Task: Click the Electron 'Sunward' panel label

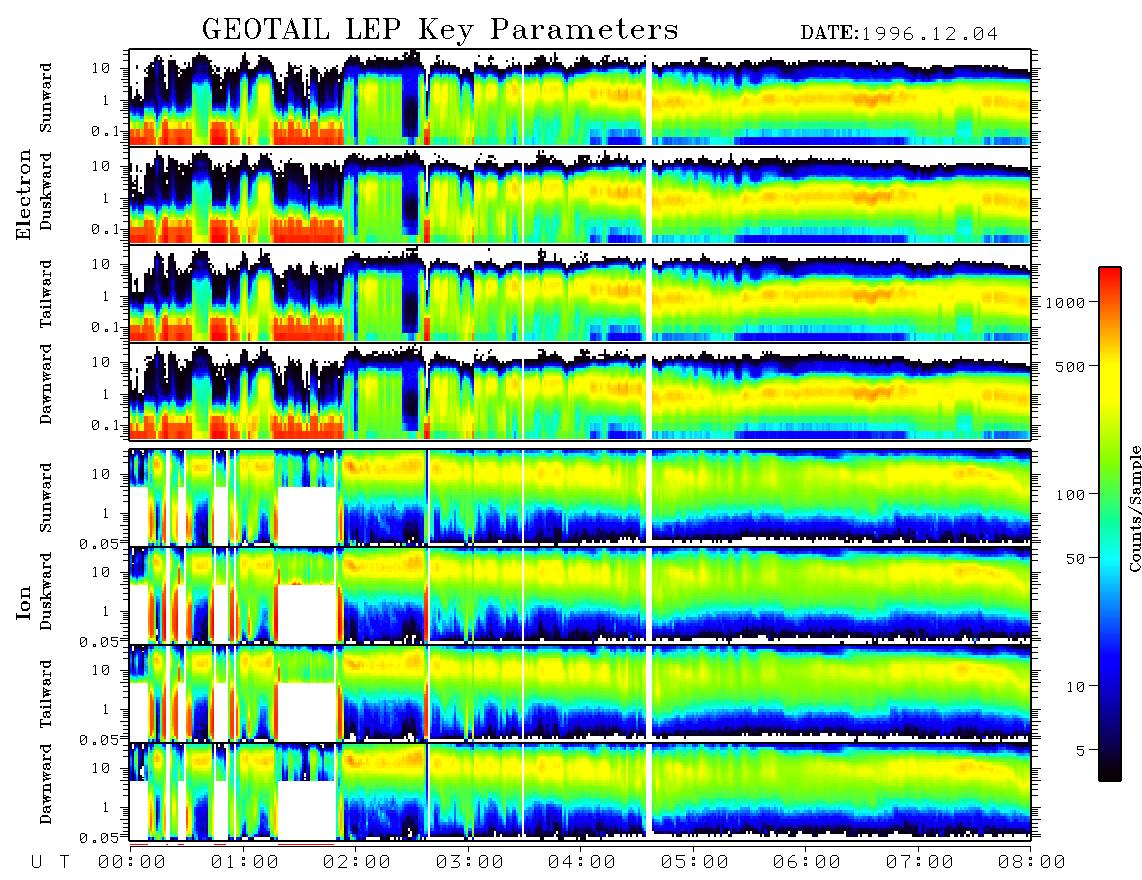Action: [x=45, y=98]
